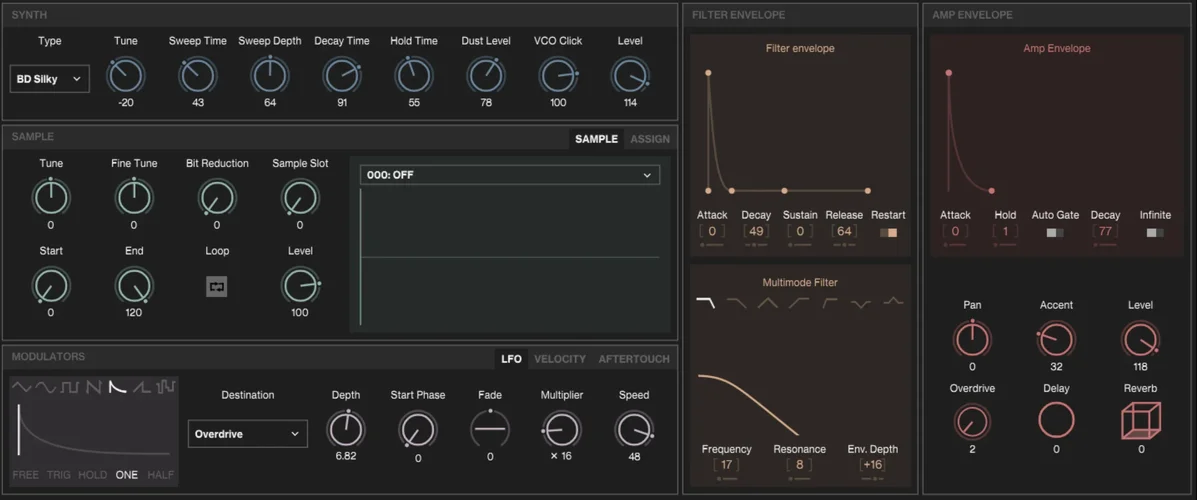Pick the first sine LFO waveform
The height and width of the screenshot is (500, 1197).
[x=21, y=387]
